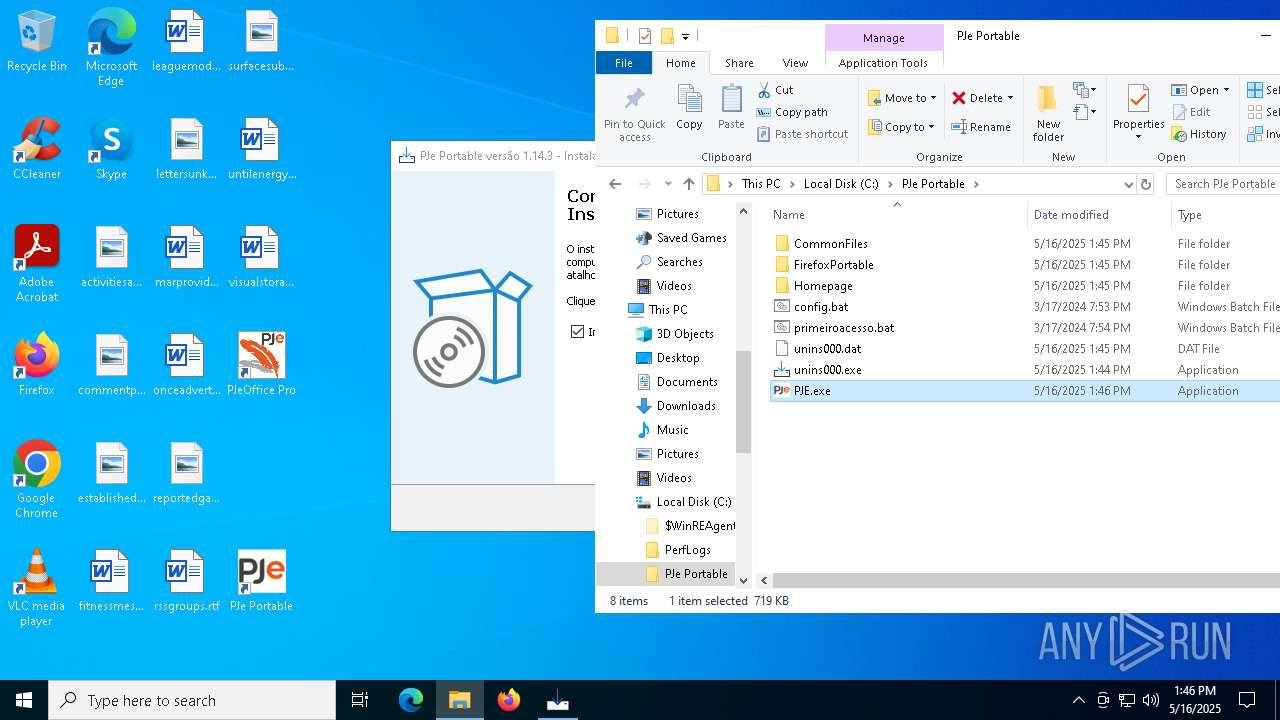Expand the ribbon Open button dropdown

click(x=1226, y=90)
